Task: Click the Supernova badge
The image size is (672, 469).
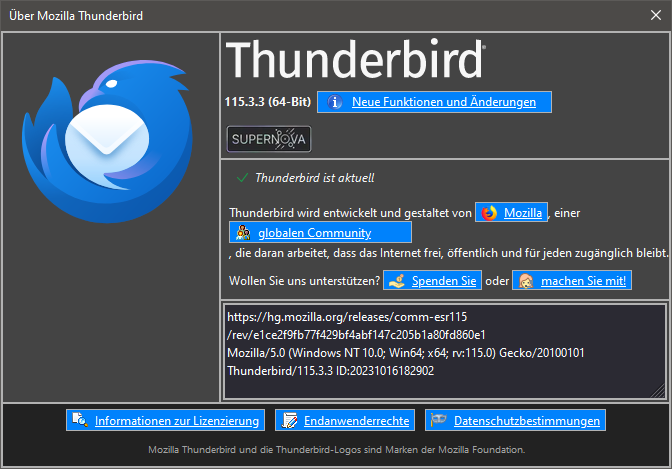Action: click(269, 139)
